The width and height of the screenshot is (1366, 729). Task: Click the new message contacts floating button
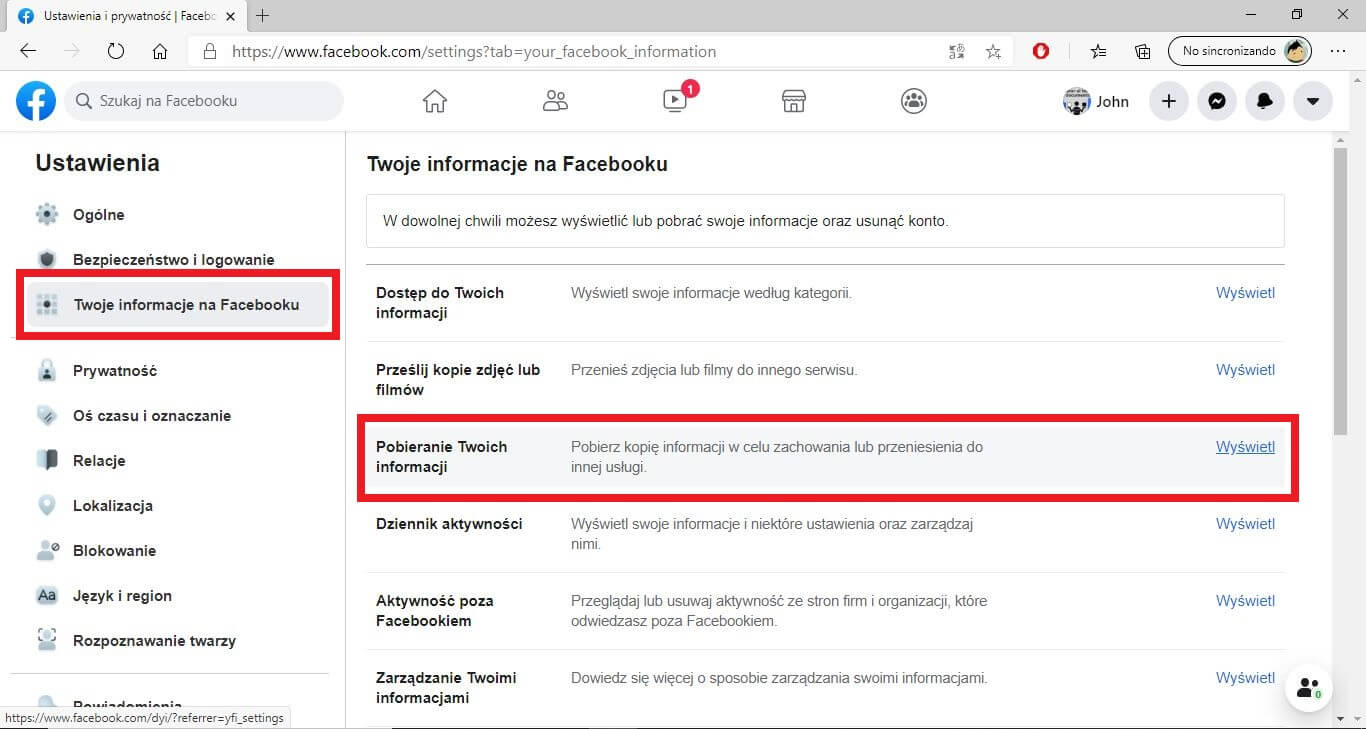(1308, 688)
